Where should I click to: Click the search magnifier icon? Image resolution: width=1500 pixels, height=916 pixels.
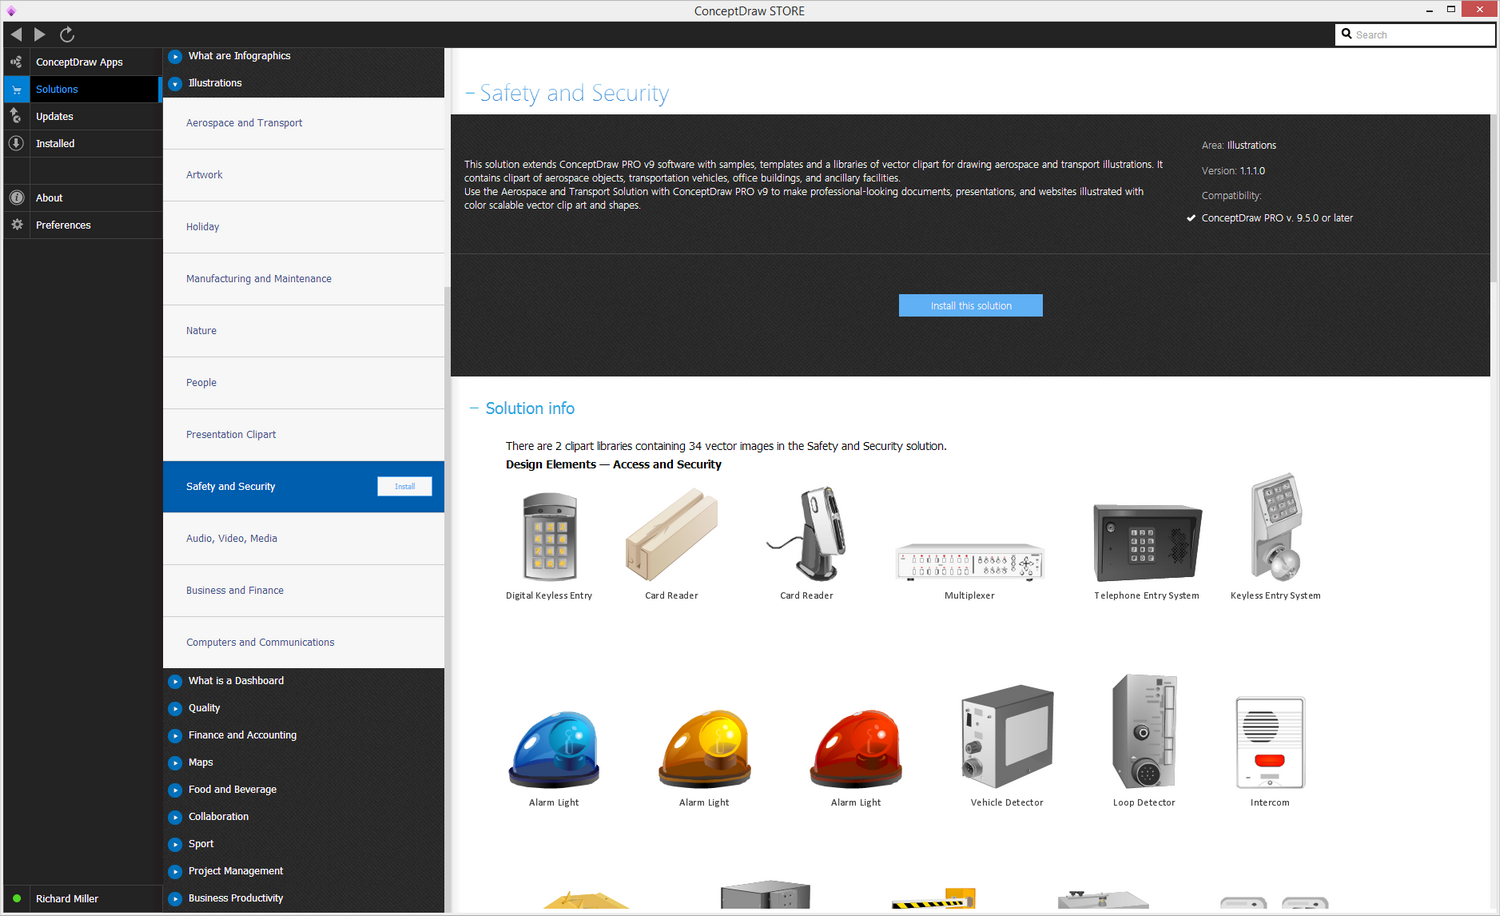[1347, 34]
